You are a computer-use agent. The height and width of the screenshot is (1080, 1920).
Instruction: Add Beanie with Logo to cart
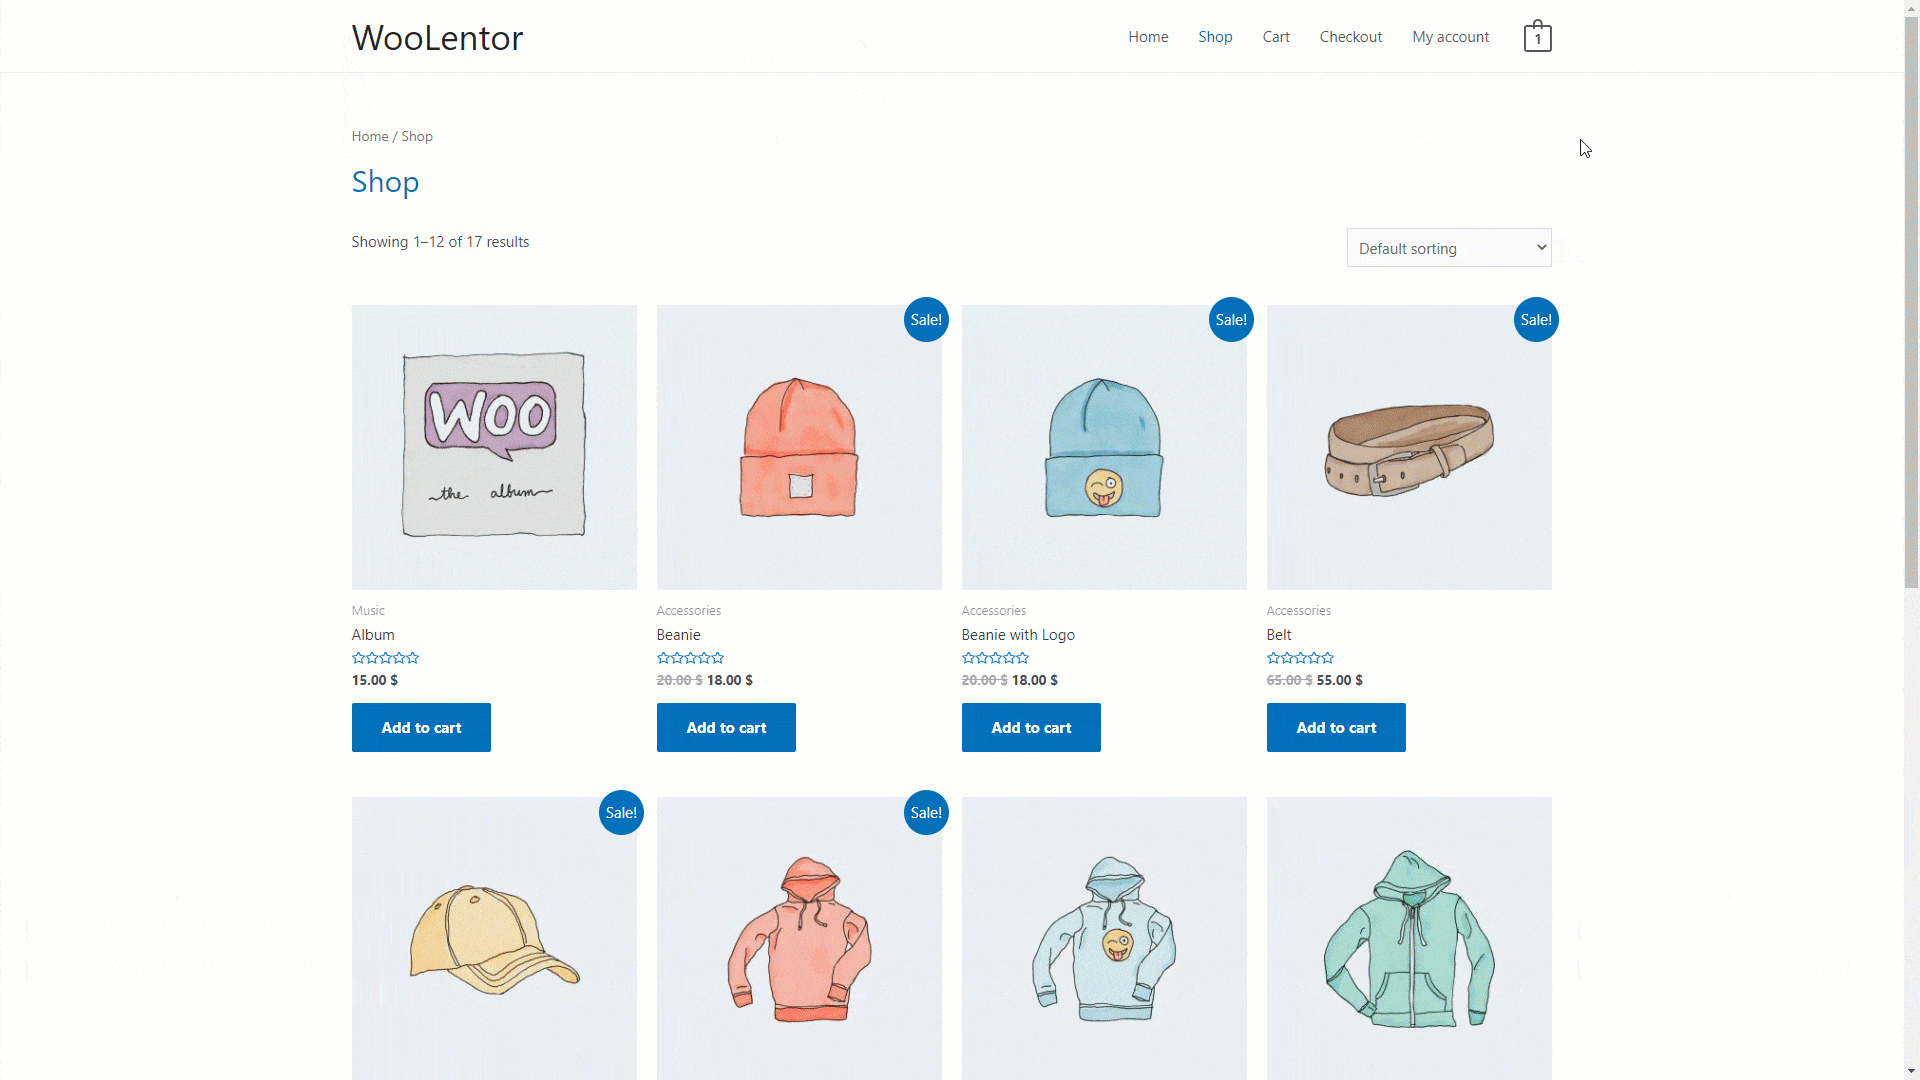pyautogui.click(x=1031, y=728)
